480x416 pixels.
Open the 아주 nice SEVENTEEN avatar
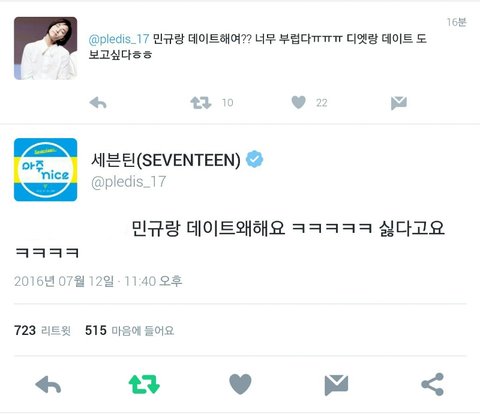[46, 170]
